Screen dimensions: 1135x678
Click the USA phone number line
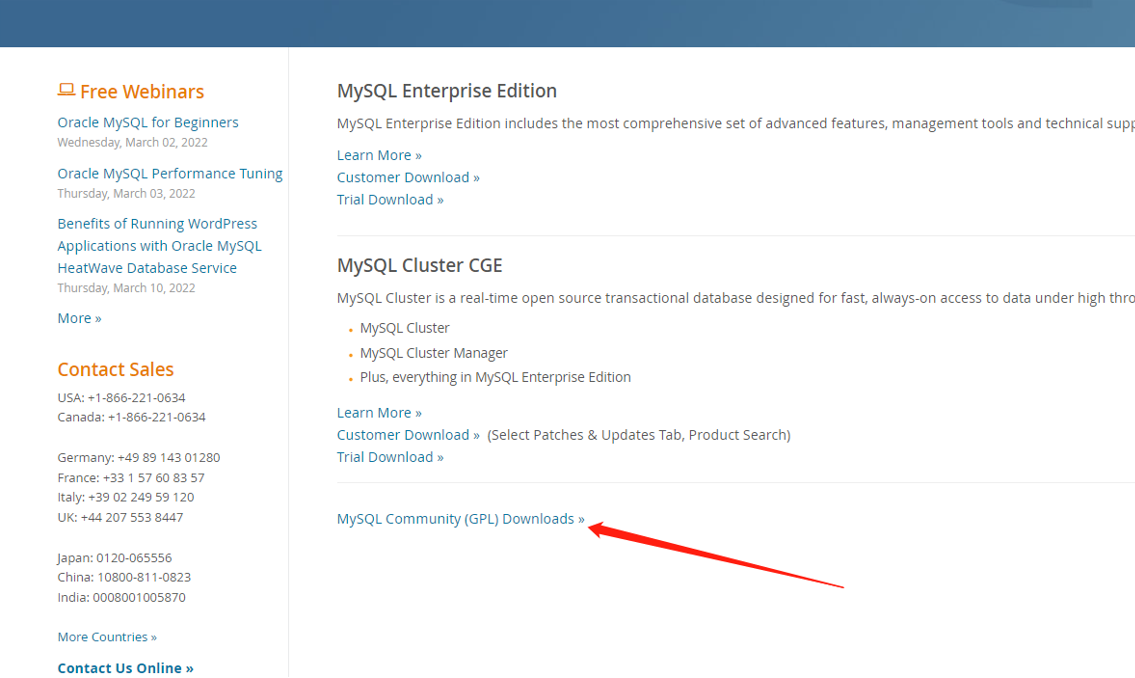[x=122, y=398]
